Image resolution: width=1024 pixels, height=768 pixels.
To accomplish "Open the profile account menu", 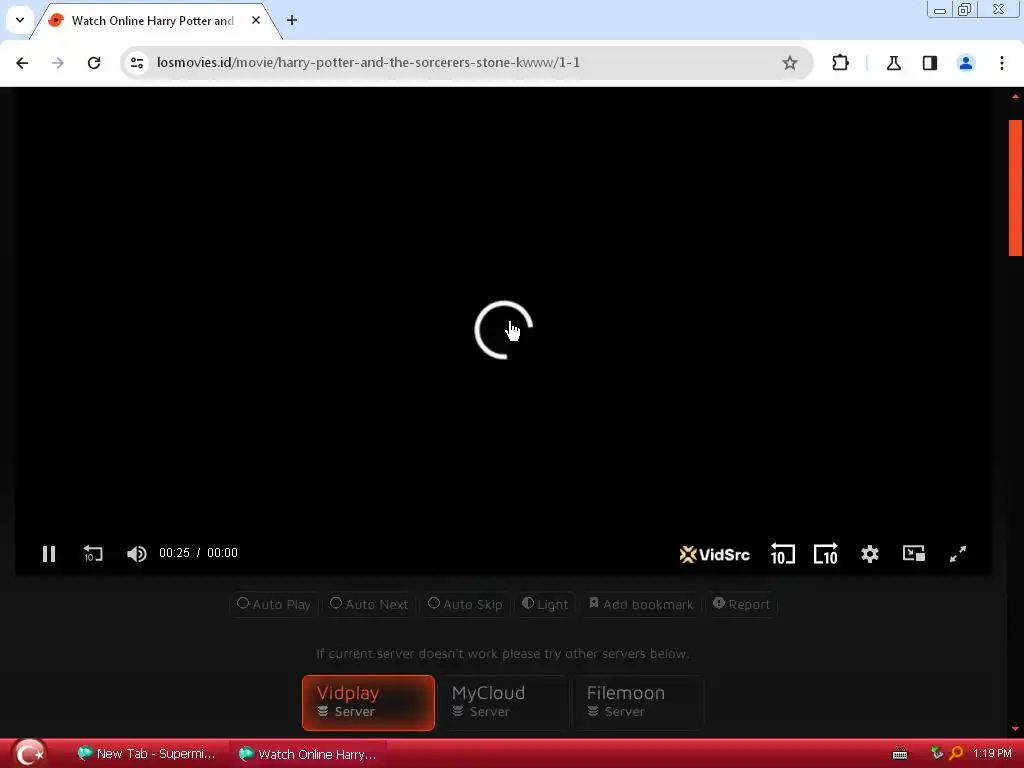I will click(x=965, y=63).
